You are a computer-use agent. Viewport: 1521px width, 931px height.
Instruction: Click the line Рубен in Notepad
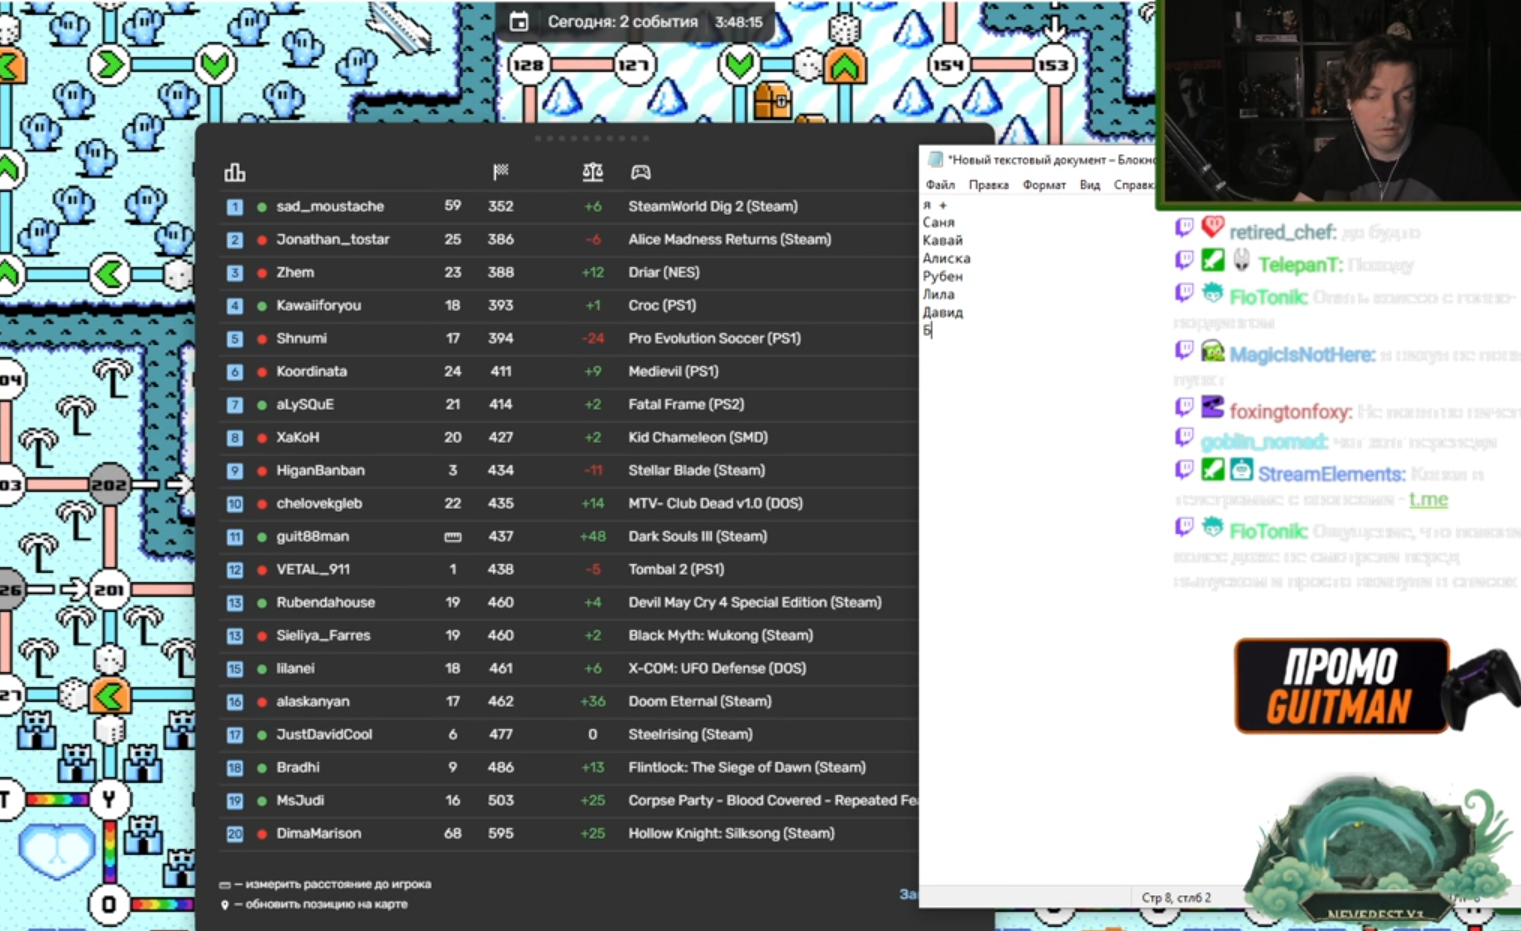943,276
